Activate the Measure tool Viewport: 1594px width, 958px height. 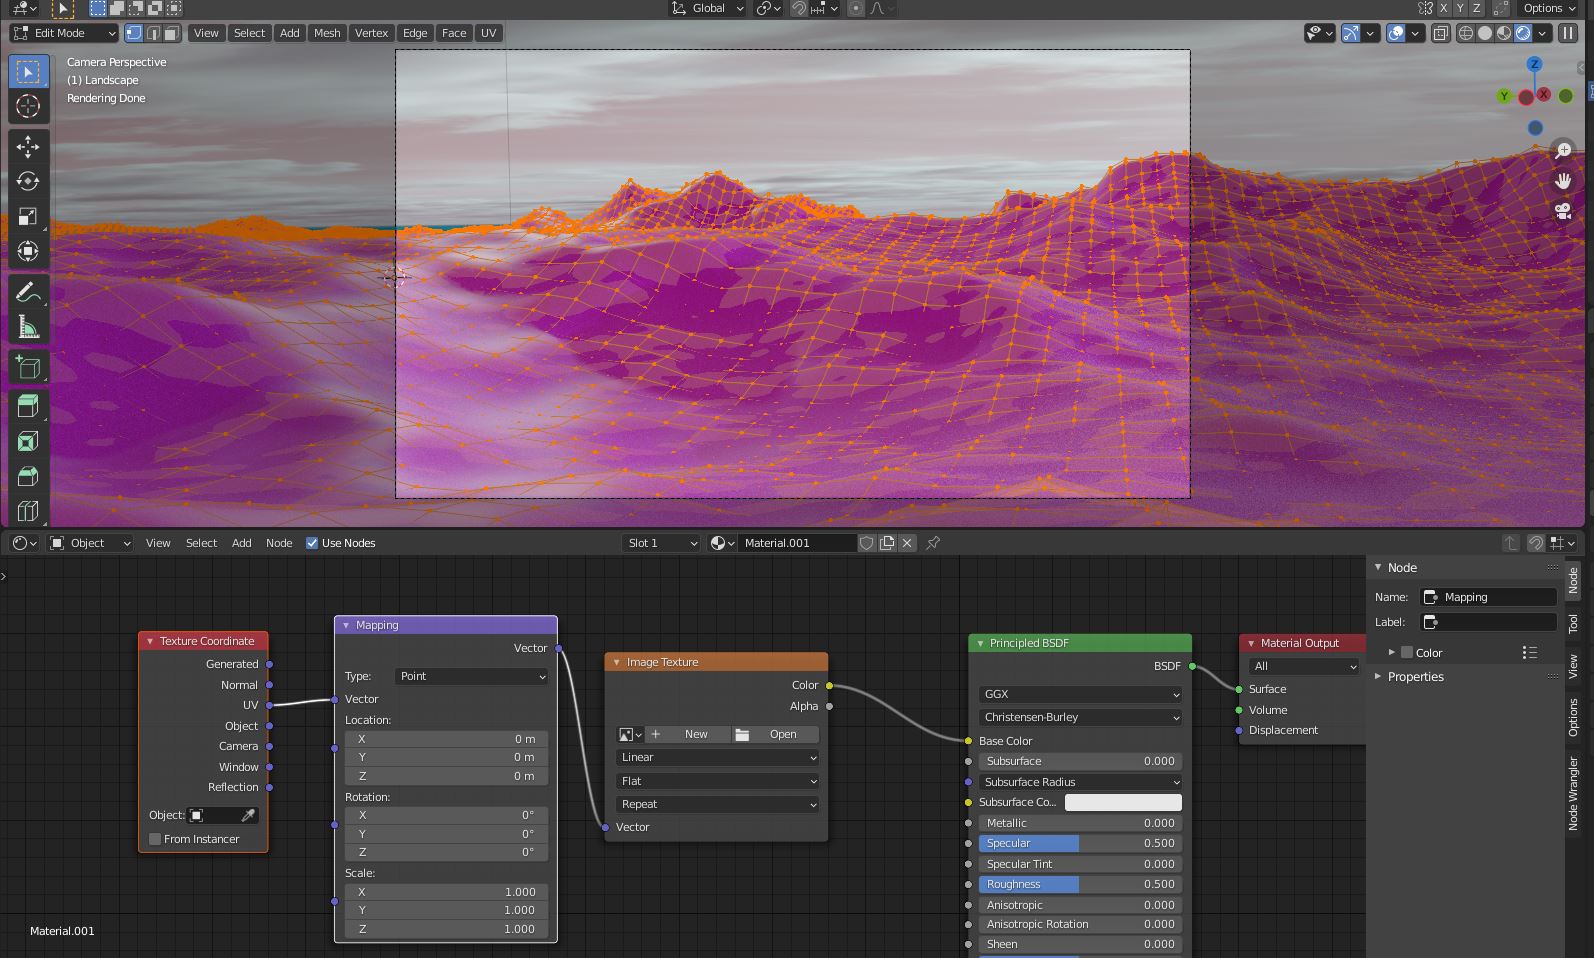pyautogui.click(x=28, y=327)
